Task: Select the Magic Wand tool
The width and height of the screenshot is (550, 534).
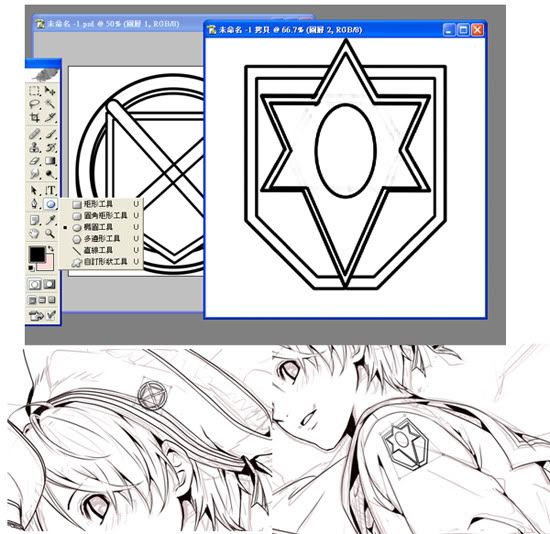Action: 50,104
